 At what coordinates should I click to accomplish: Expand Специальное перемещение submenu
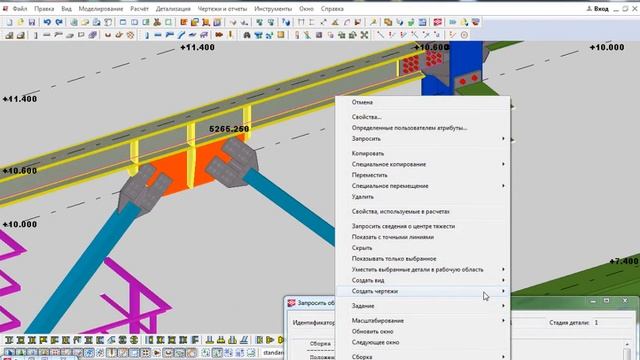423,186
